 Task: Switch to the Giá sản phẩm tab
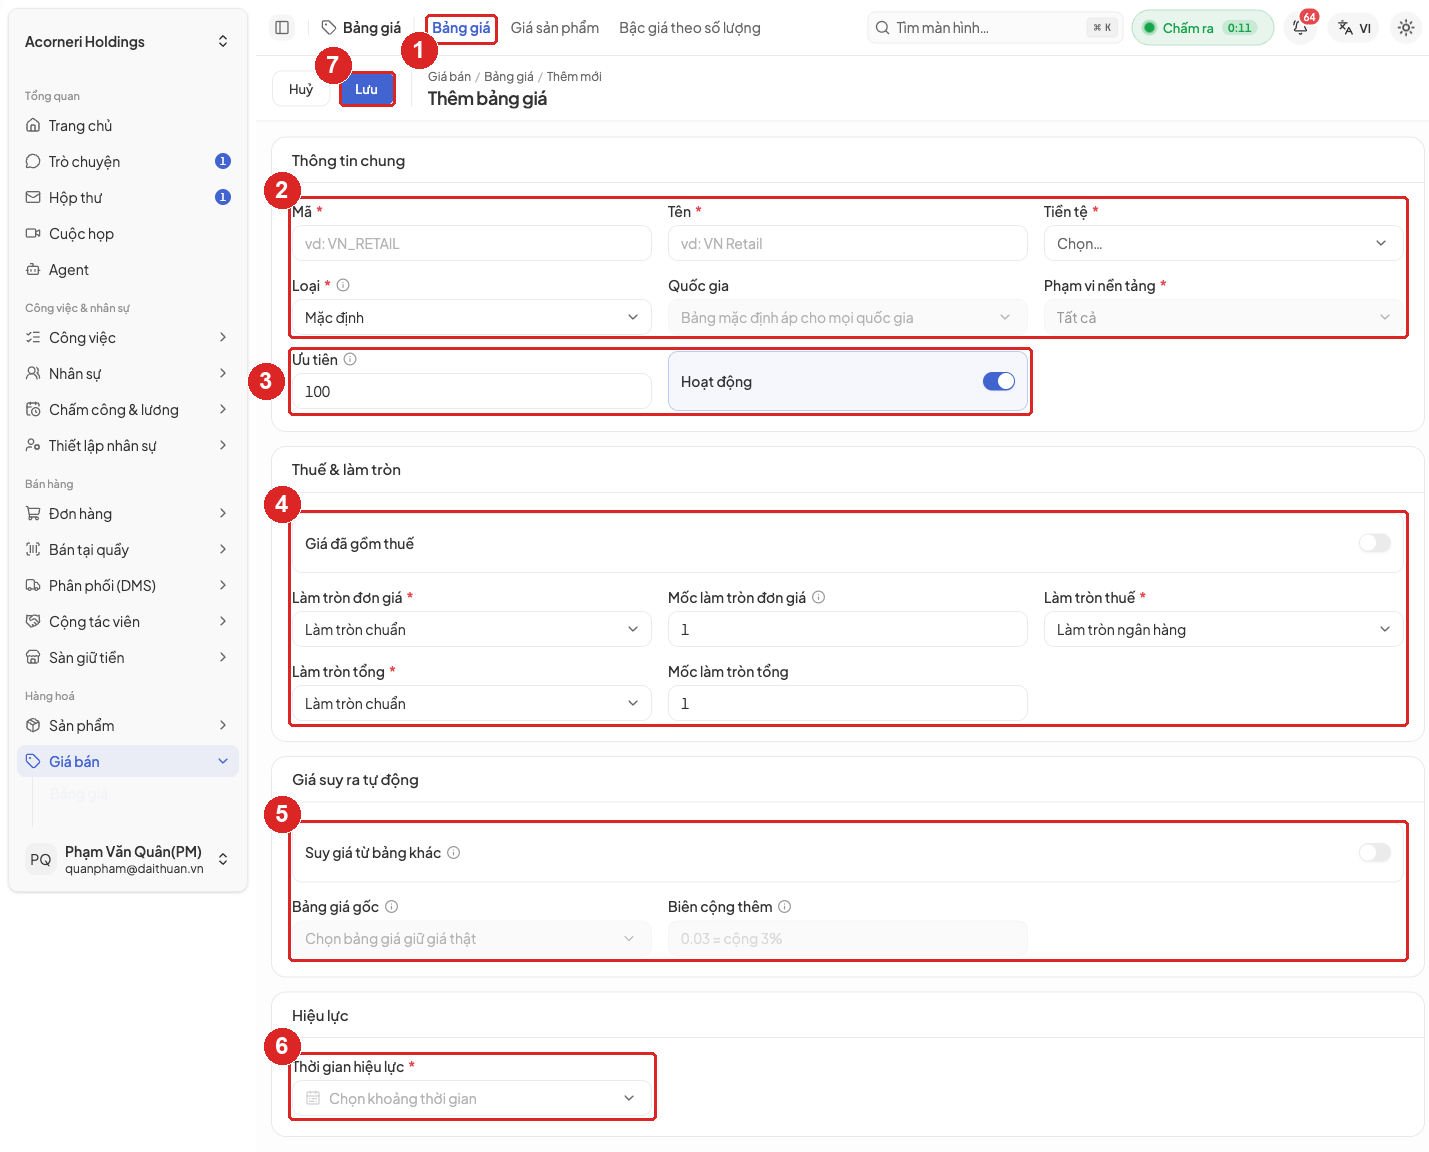pos(555,28)
